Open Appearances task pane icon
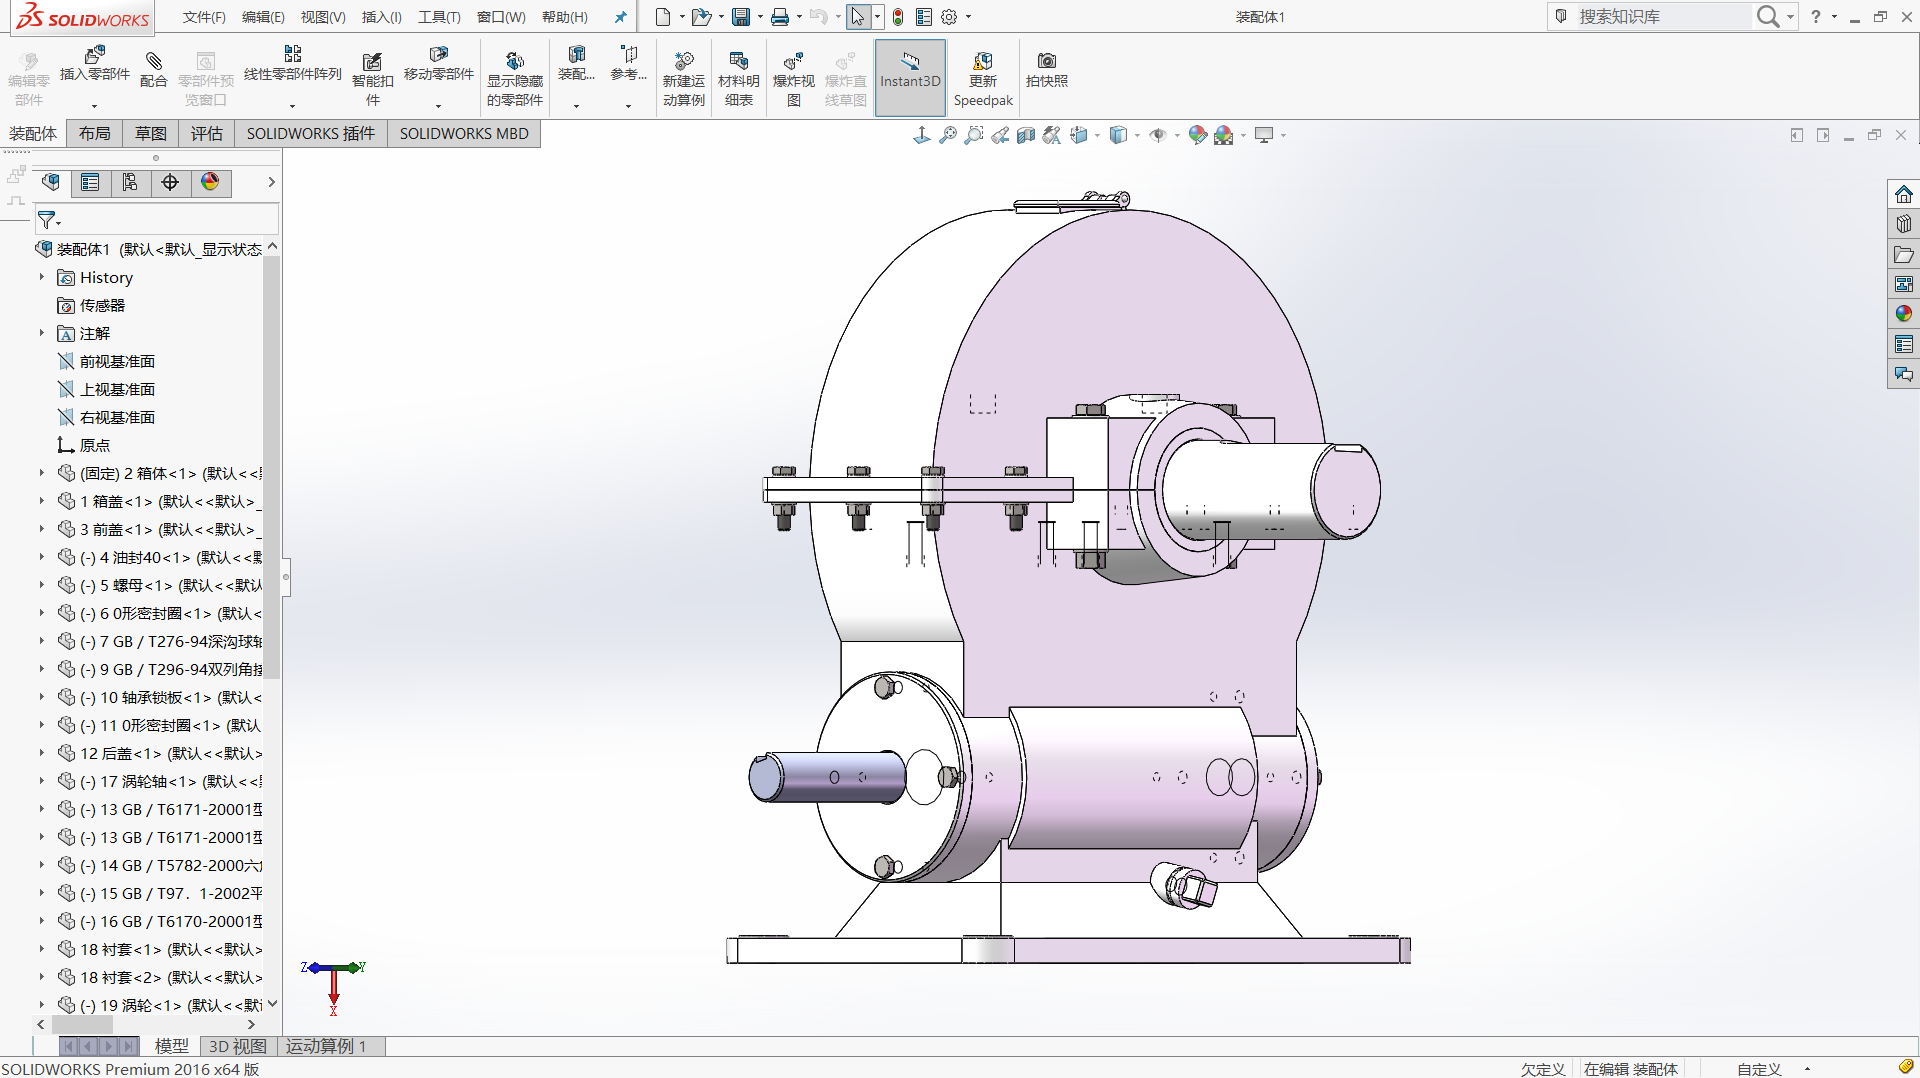Screen dimensions: 1920x1078 pos(1903,314)
